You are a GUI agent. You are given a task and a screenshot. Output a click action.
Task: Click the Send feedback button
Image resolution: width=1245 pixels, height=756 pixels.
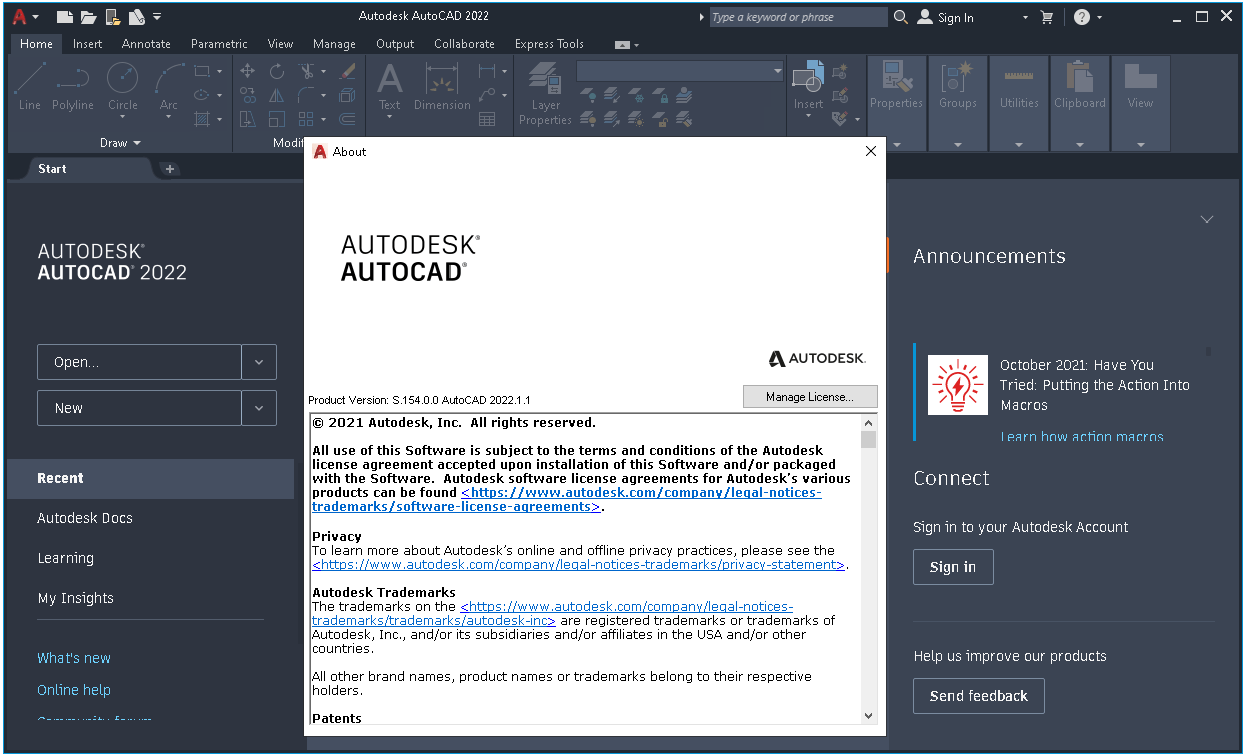pos(979,696)
